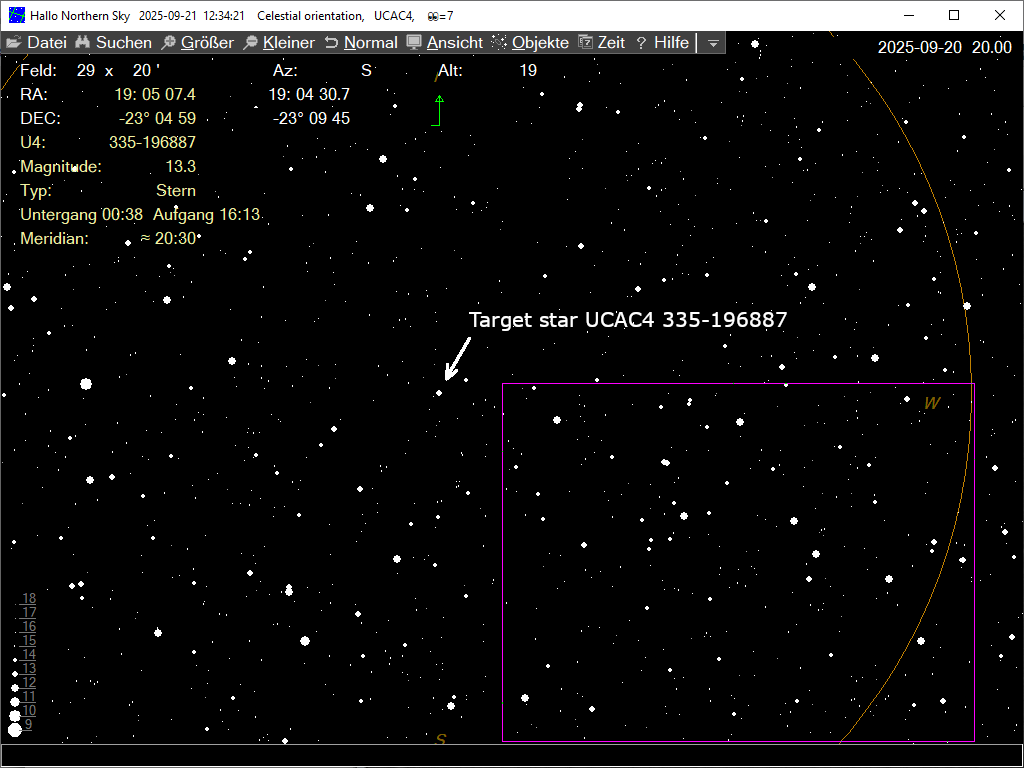Pick magnitude 9 in the brightness scale
Image resolution: width=1024 pixels, height=768 pixels.
click(28, 724)
